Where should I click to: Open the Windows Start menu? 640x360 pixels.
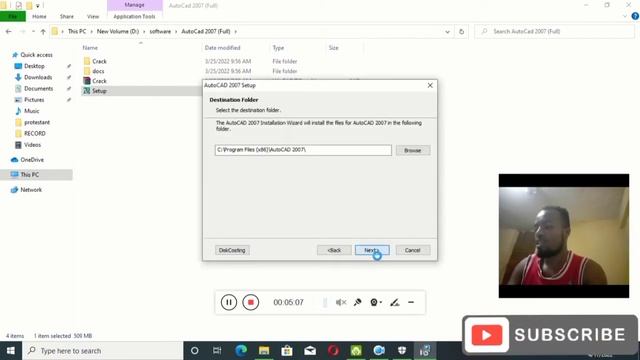click(11, 351)
